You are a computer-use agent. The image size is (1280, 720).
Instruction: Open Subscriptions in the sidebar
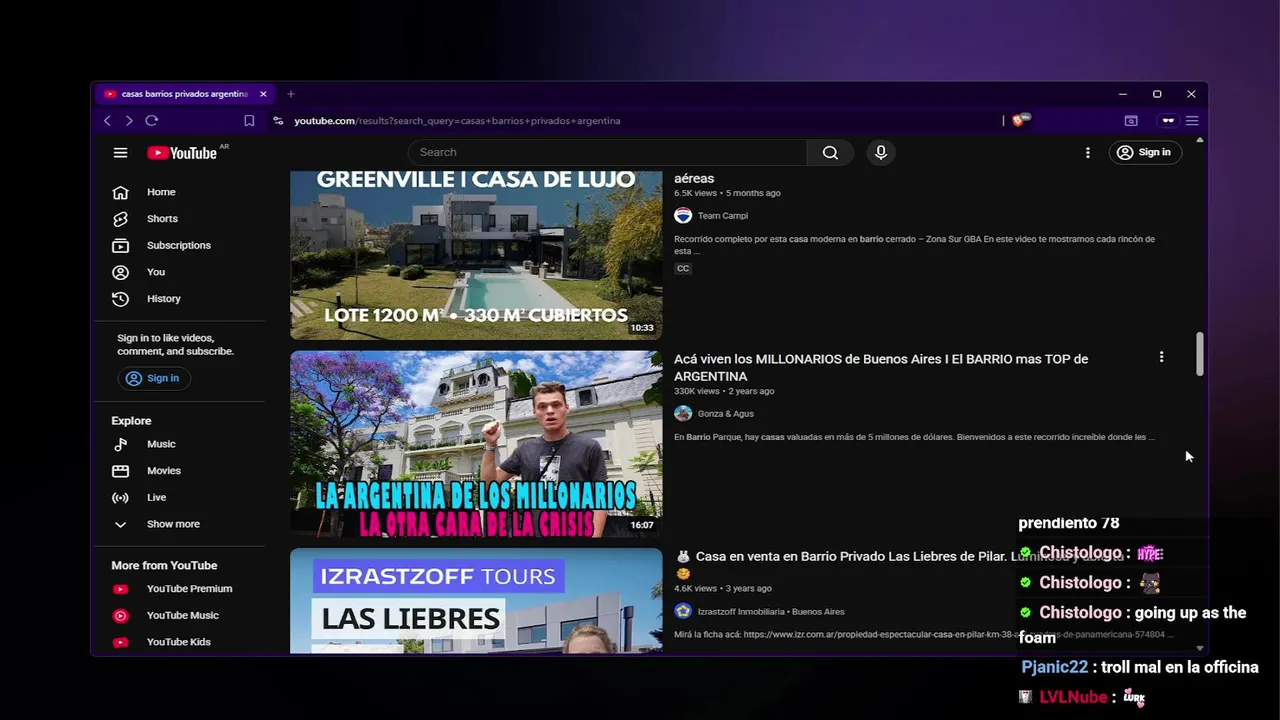click(x=180, y=245)
